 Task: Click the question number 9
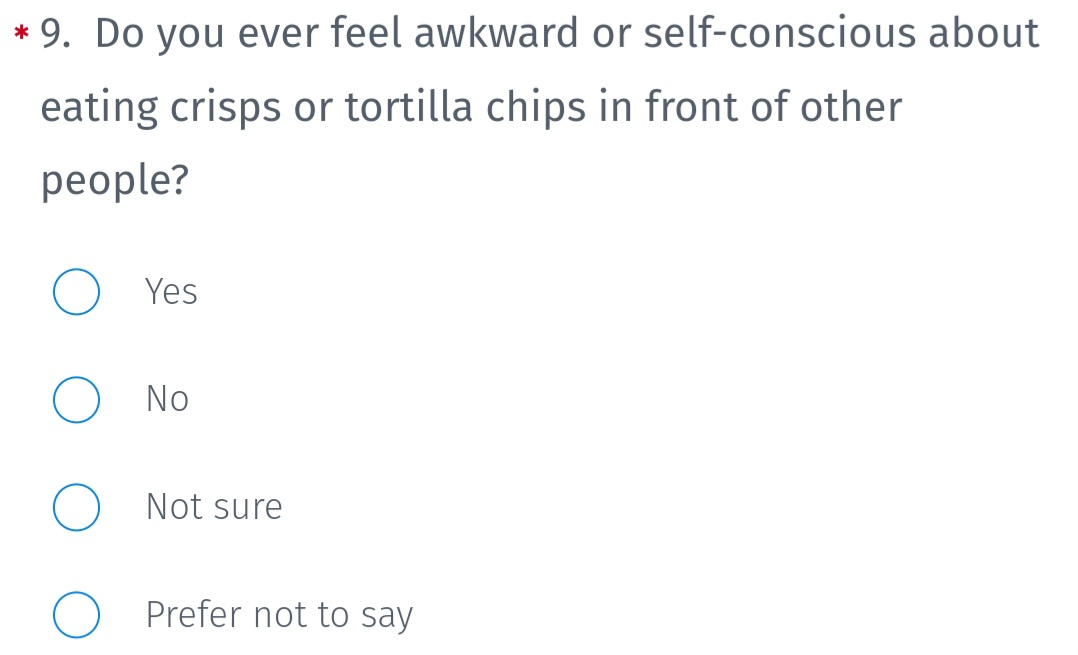coord(56,33)
